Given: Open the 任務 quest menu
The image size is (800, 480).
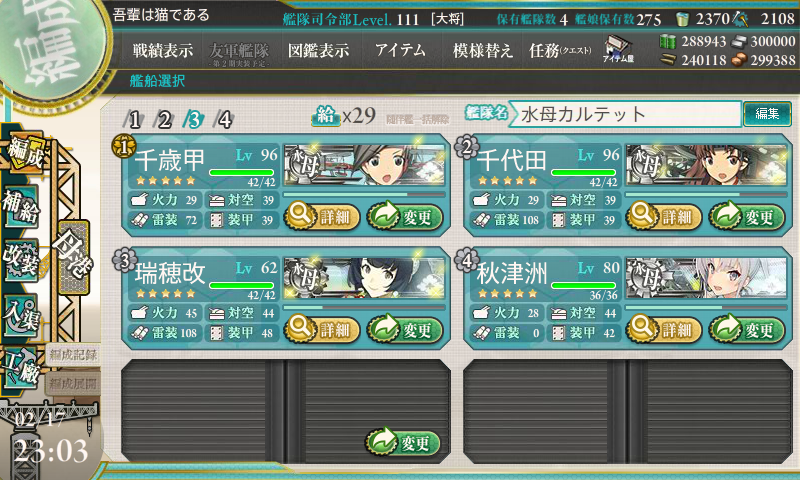Looking at the screenshot, I should click(x=560, y=50).
